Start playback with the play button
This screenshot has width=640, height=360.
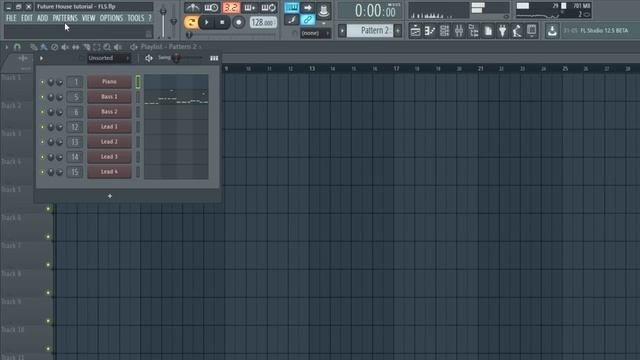[207, 22]
